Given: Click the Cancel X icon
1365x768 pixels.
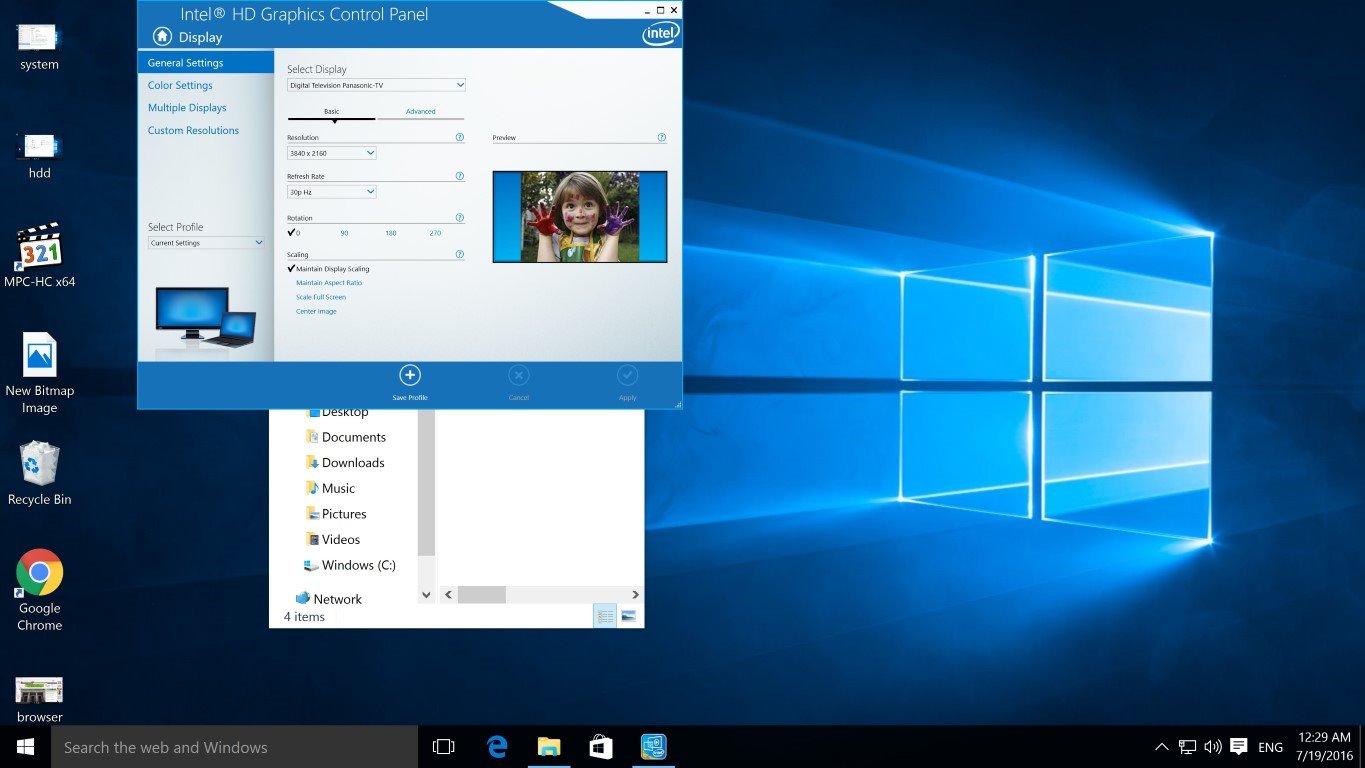Looking at the screenshot, I should pos(518,375).
